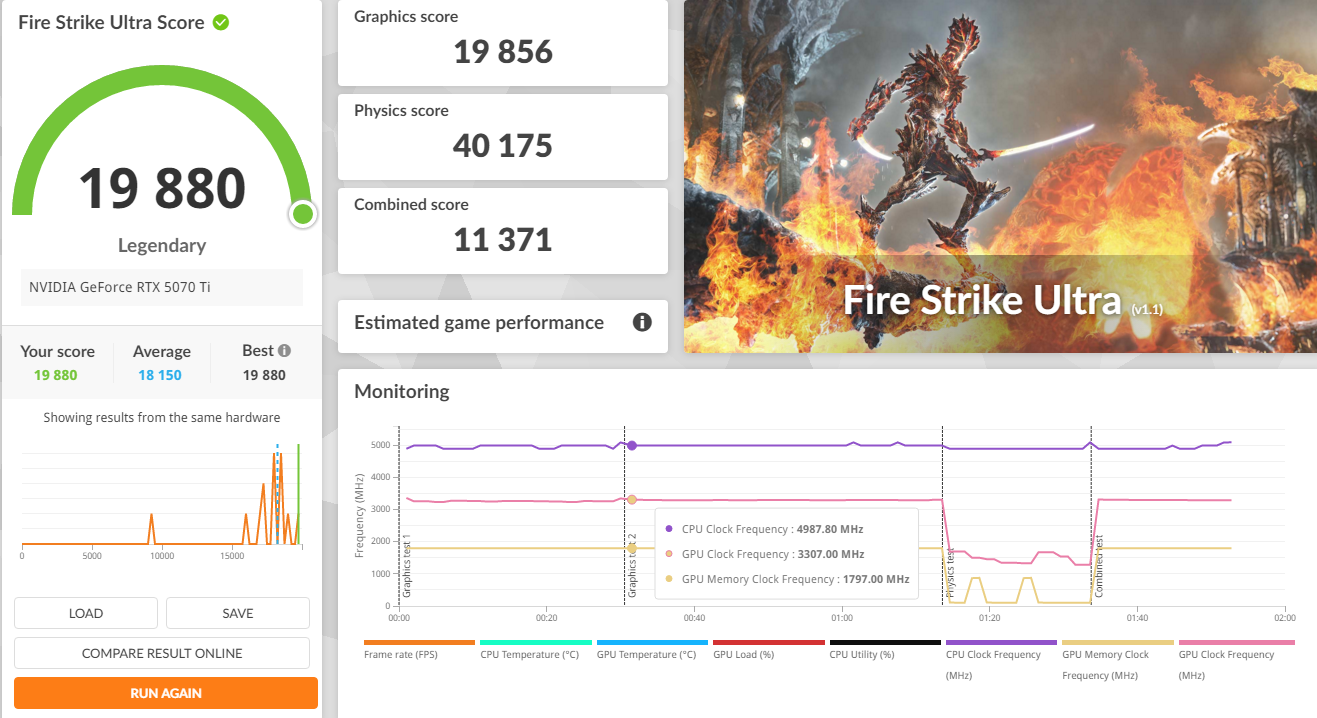Click the Physics test chart marker
Image resolution: width=1317 pixels, height=718 pixels.
point(950,575)
